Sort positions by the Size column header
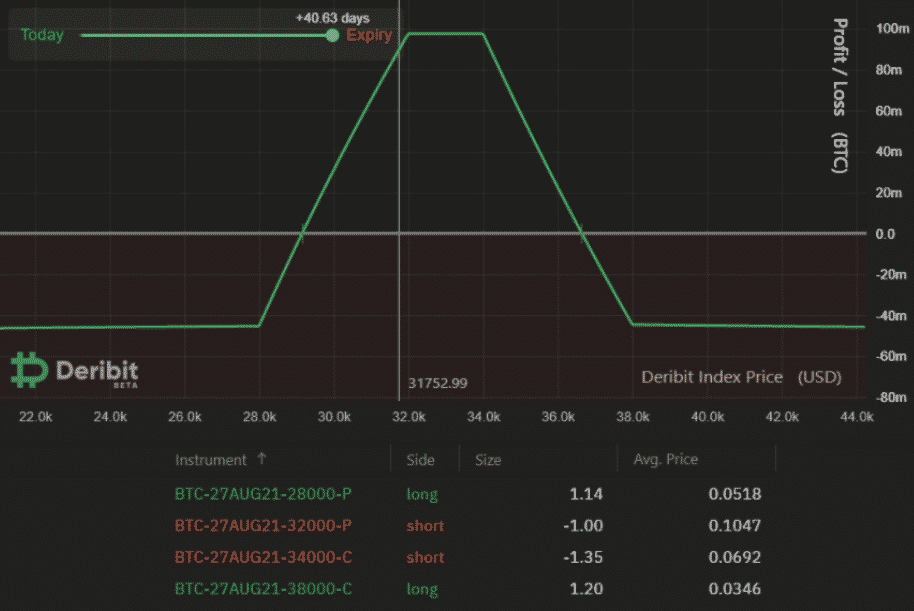This screenshot has height=611, width=914. pos(488,459)
